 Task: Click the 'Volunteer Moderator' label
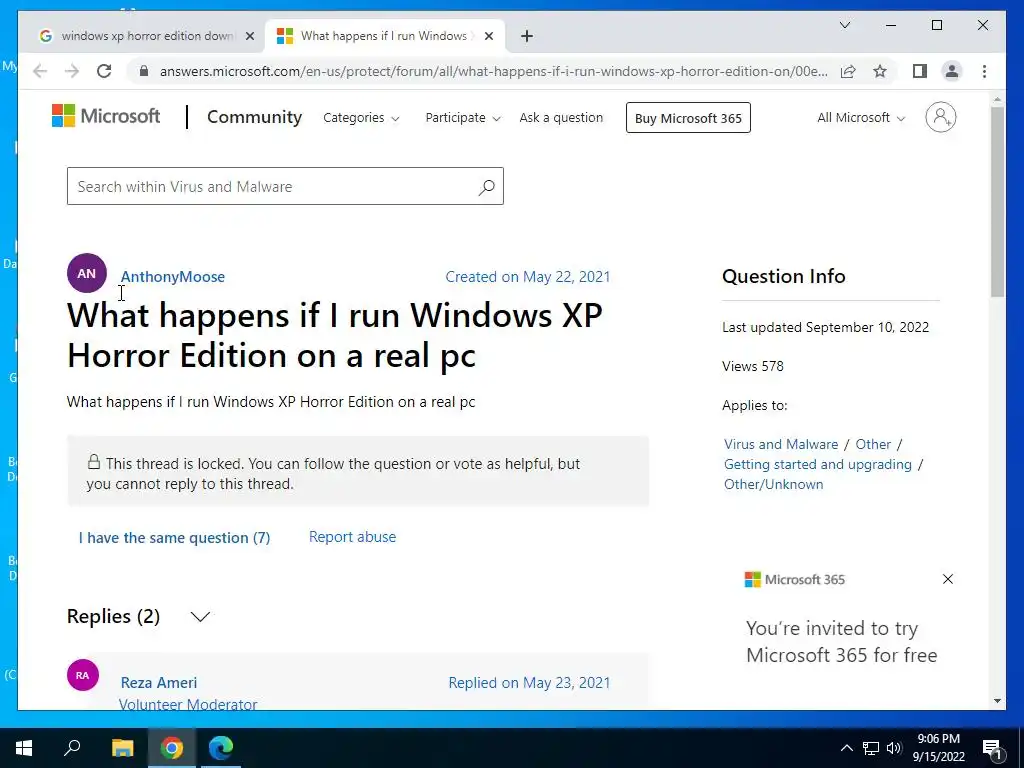coord(188,704)
